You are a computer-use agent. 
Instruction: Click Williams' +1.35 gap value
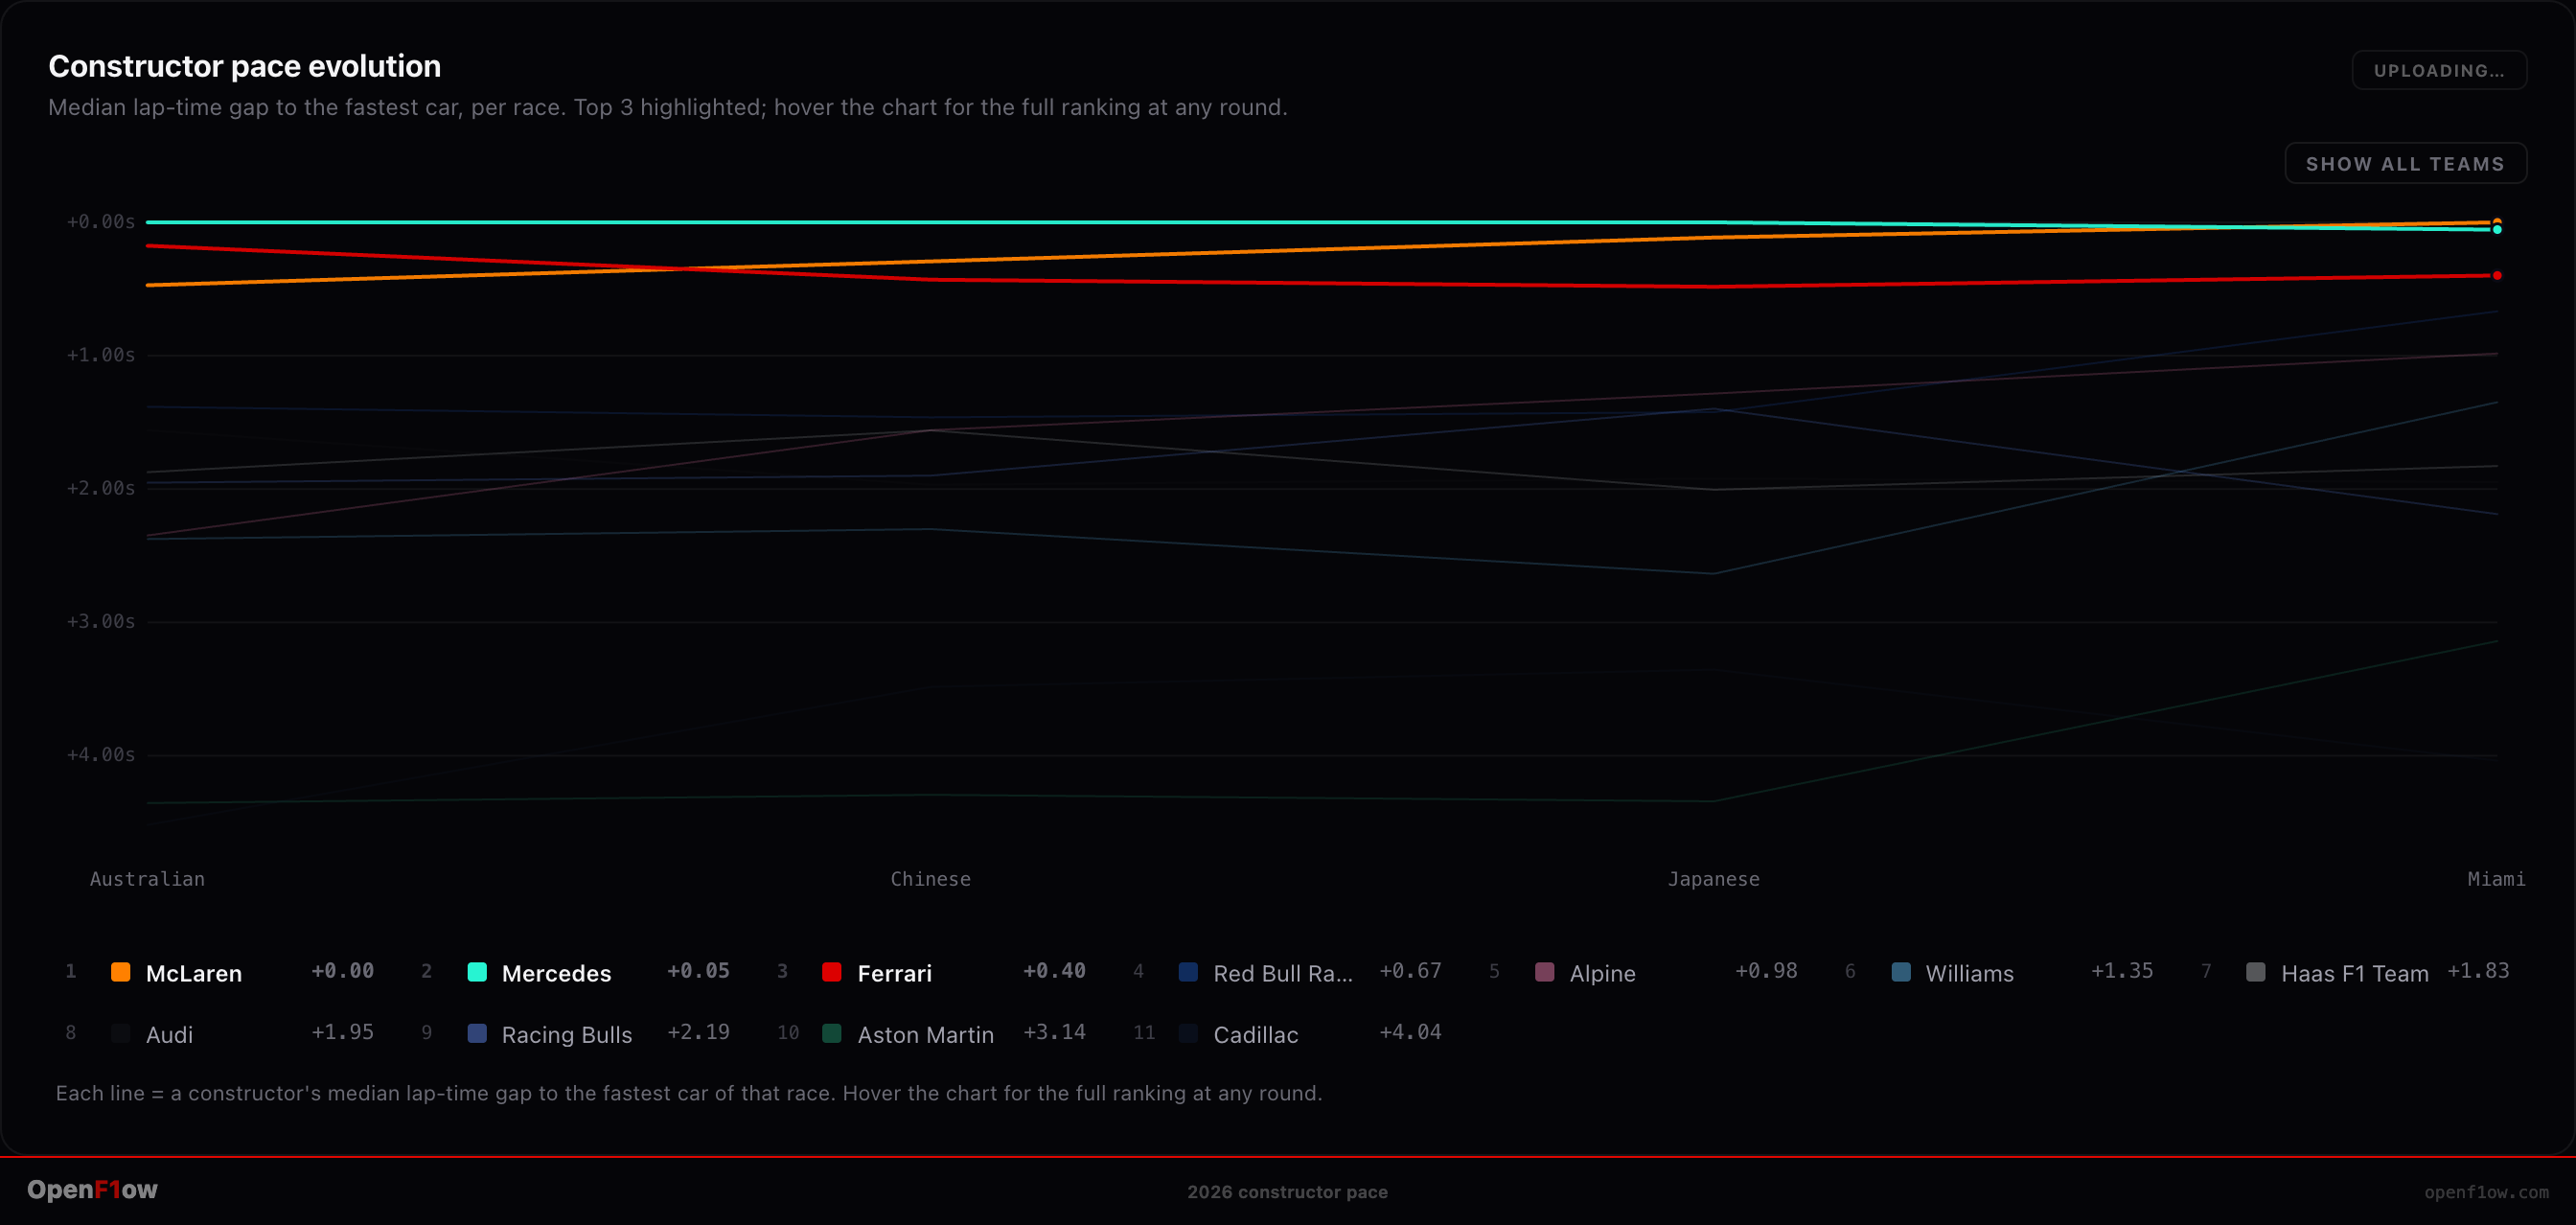(2123, 971)
